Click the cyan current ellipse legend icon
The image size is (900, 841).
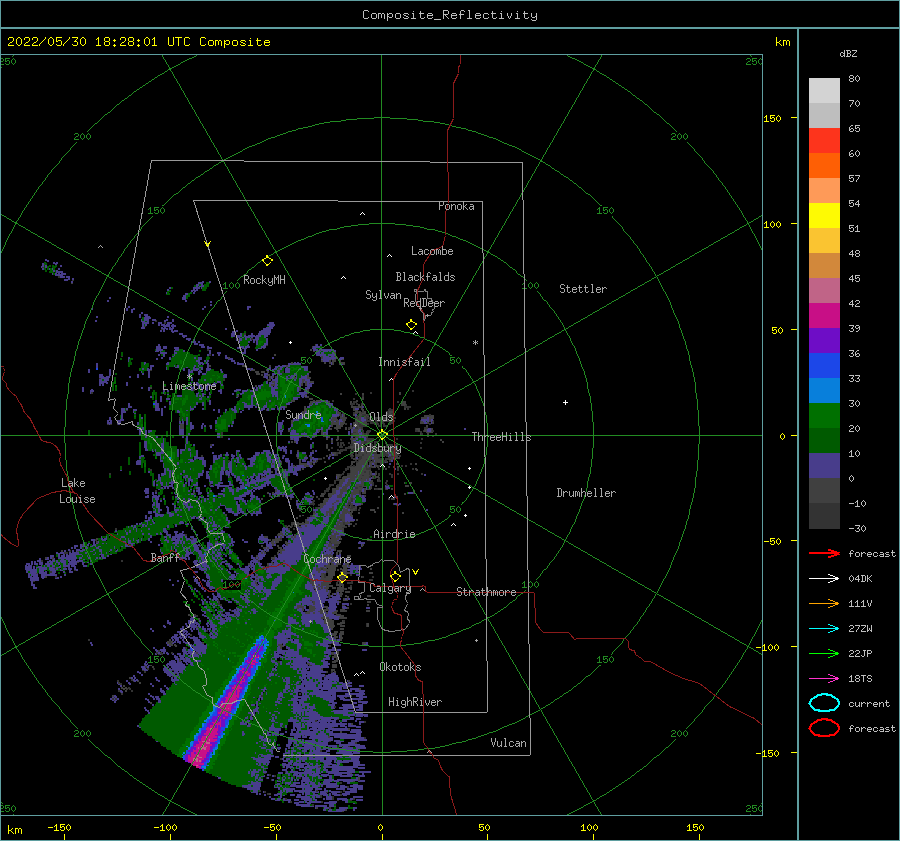(x=824, y=703)
